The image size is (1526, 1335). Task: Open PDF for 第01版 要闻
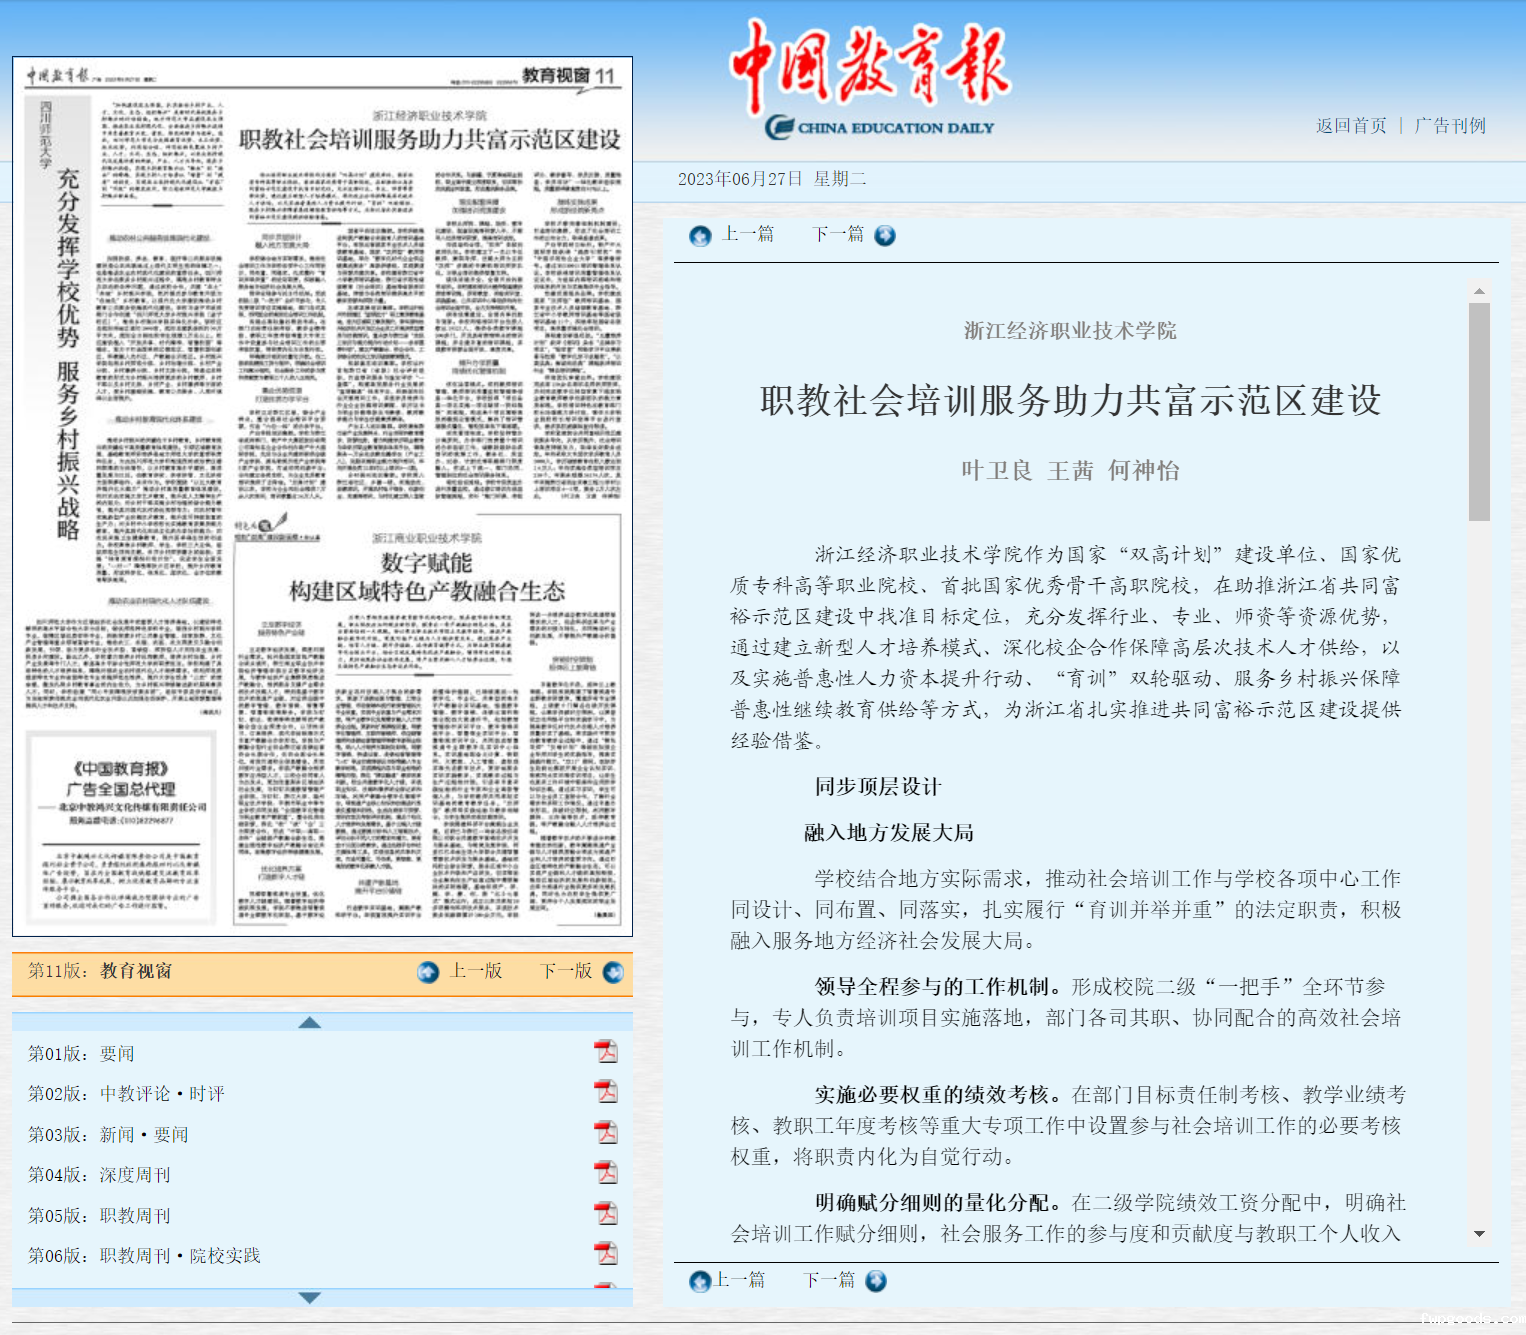[x=606, y=1052]
